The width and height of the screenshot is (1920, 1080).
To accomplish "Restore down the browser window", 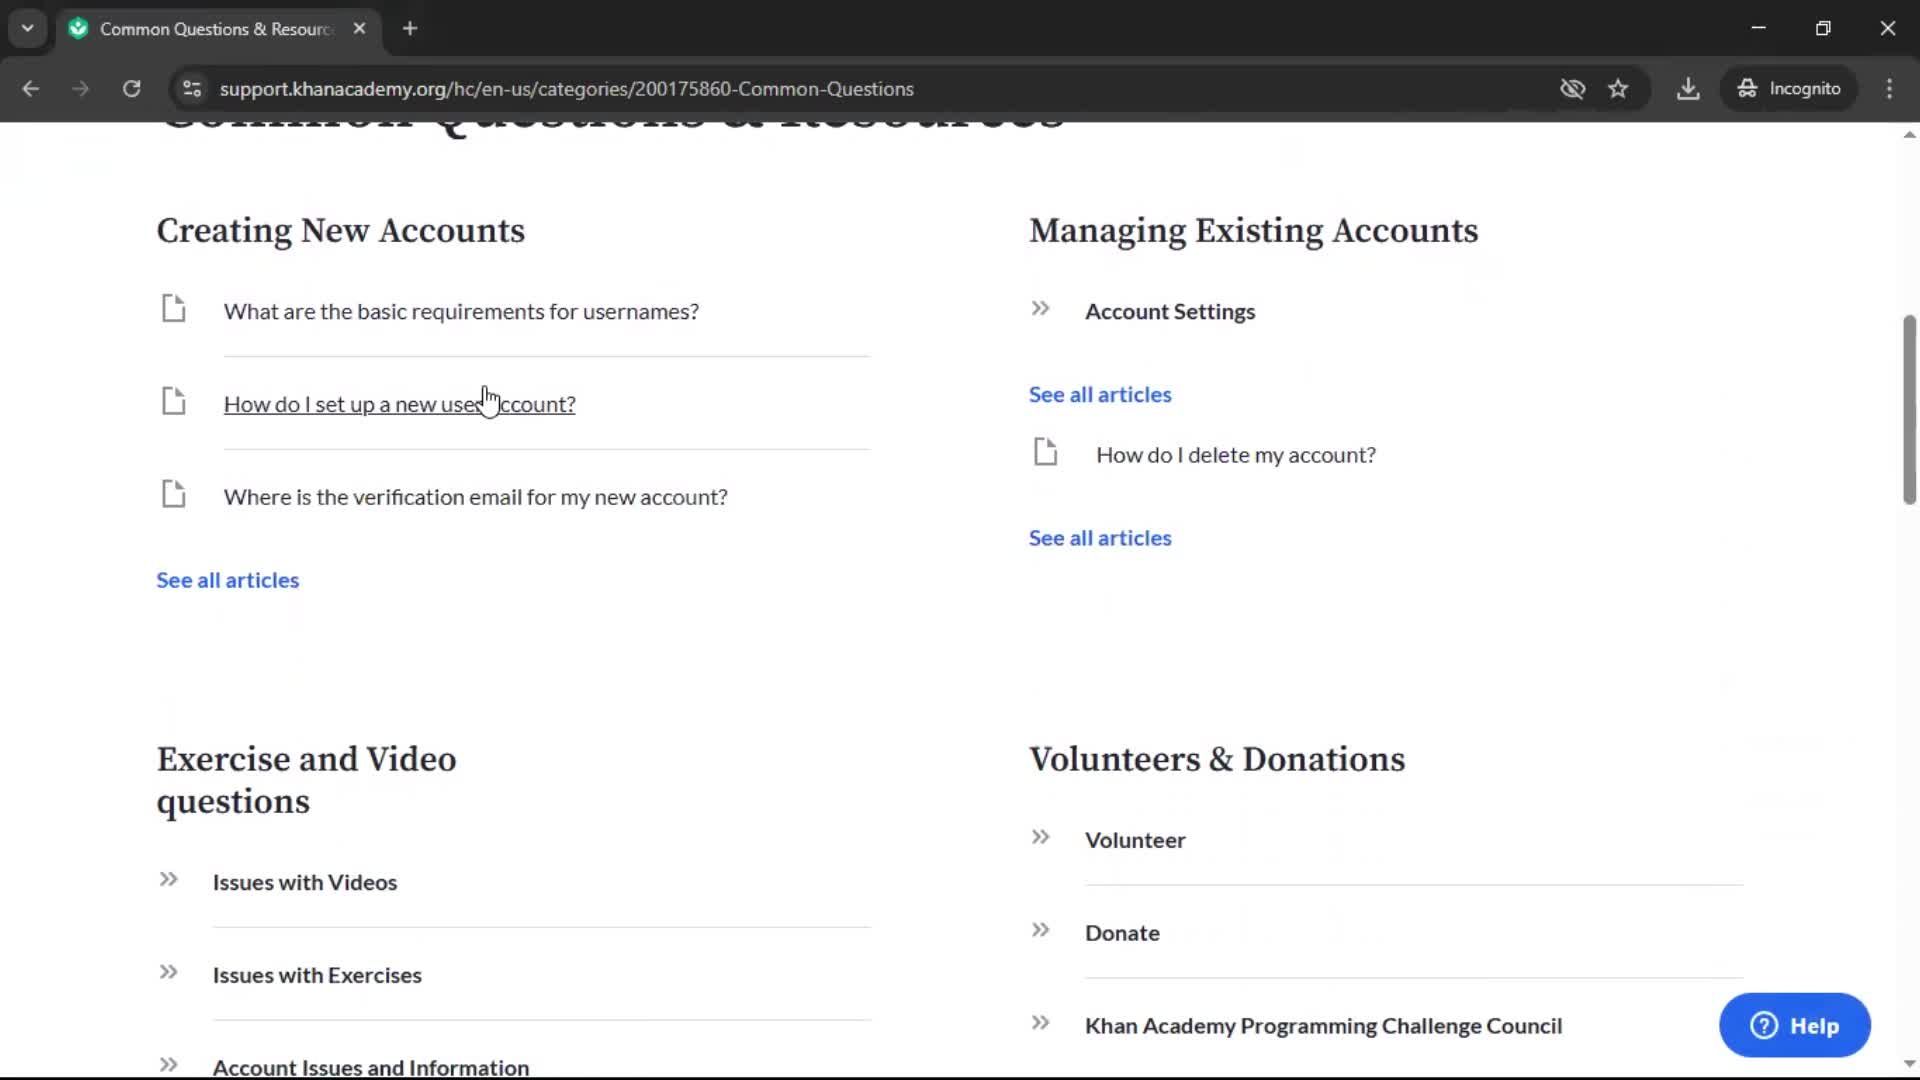I will pyautogui.click(x=1823, y=29).
